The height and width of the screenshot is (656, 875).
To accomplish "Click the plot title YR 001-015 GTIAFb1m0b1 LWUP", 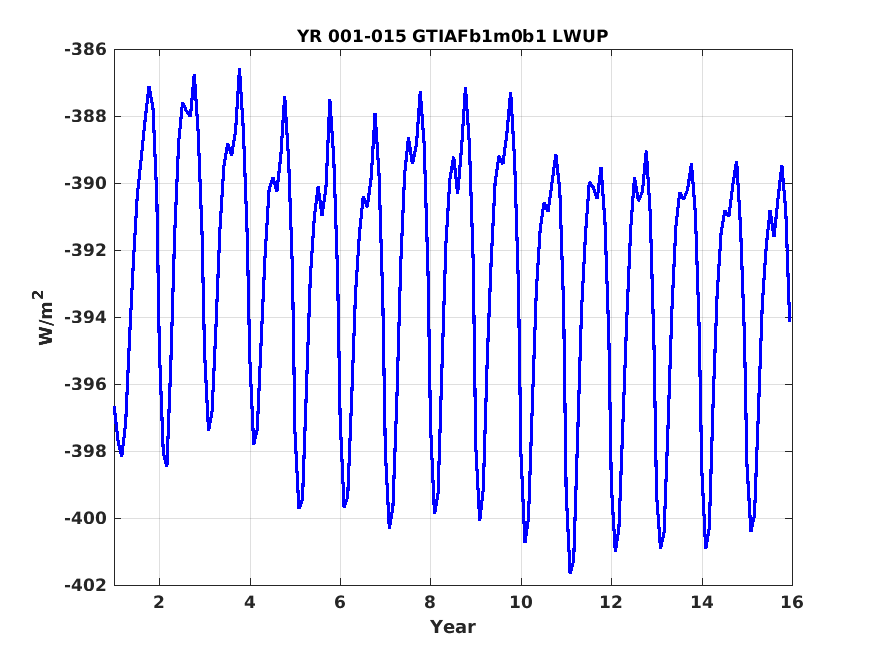I will tap(453, 36).
